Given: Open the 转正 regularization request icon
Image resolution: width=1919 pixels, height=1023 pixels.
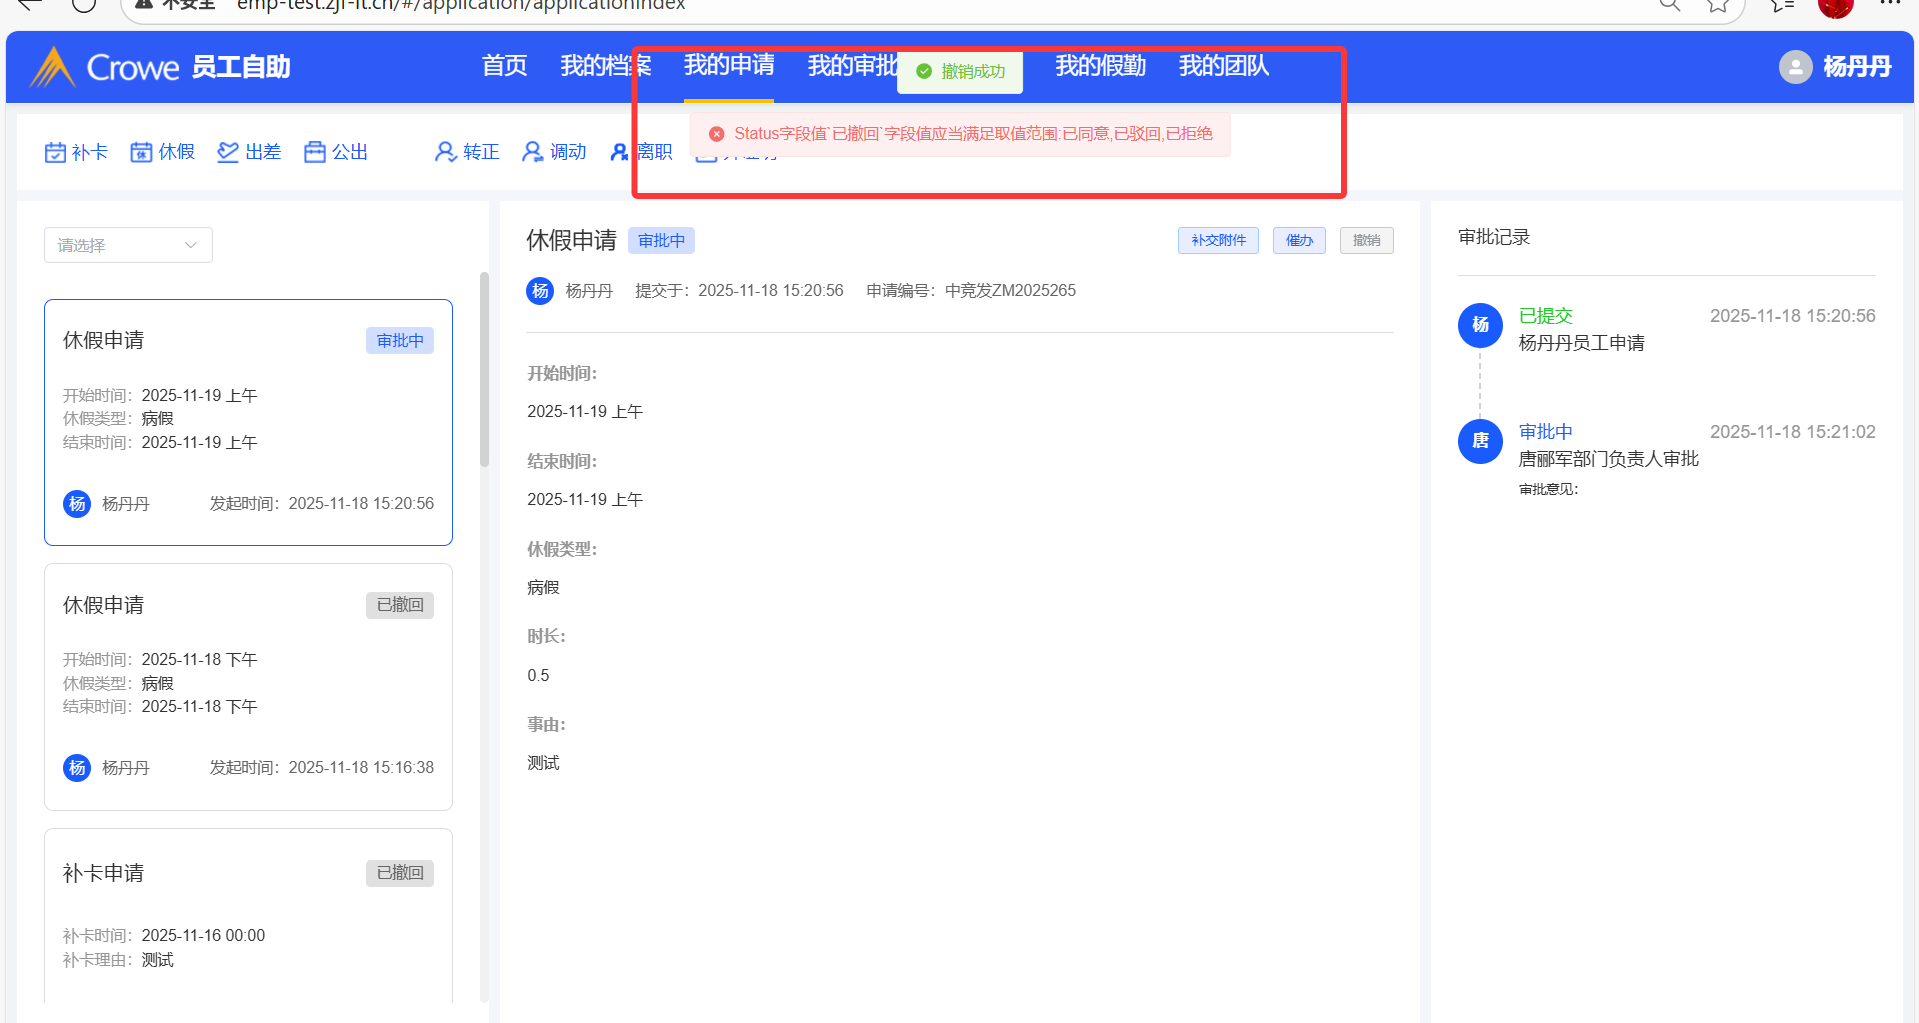Looking at the screenshot, I should click(x=467, y=152).
